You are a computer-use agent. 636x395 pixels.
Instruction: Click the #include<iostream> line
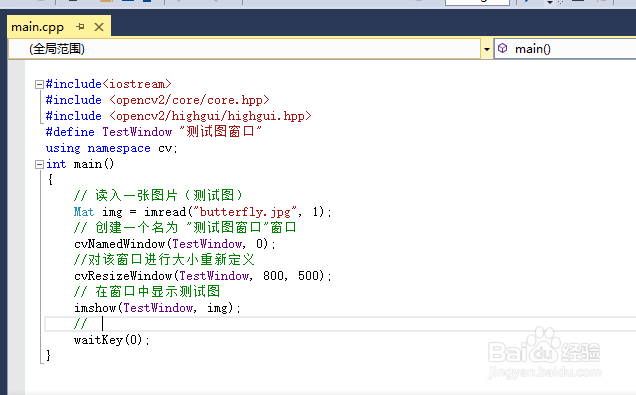[x=109, y=84]
